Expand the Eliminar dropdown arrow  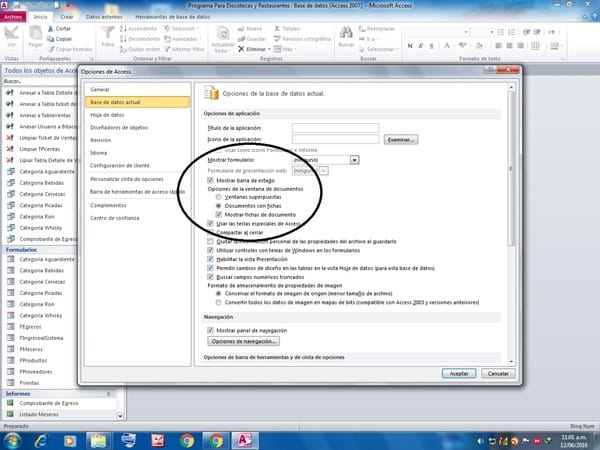[269, 49]
